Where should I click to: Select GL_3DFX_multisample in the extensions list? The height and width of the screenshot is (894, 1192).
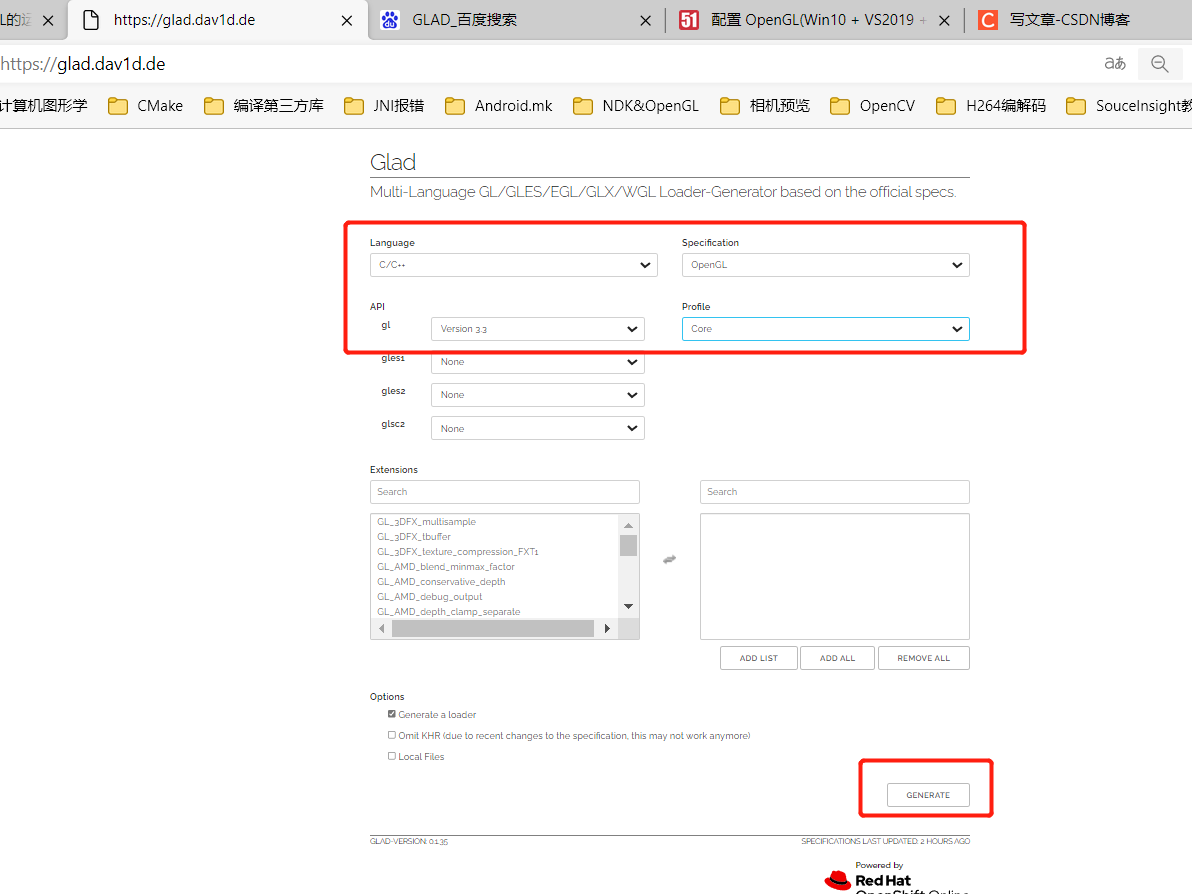[x=426, y=522]
